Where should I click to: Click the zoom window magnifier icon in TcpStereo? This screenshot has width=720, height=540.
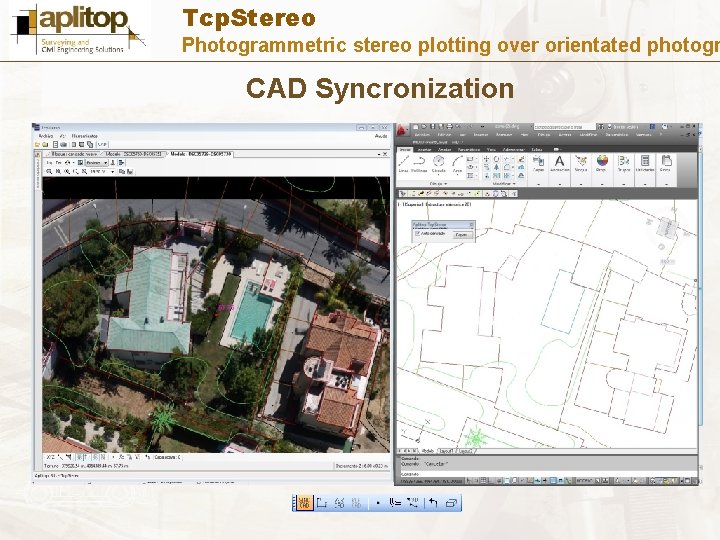[x=49, y=171]
